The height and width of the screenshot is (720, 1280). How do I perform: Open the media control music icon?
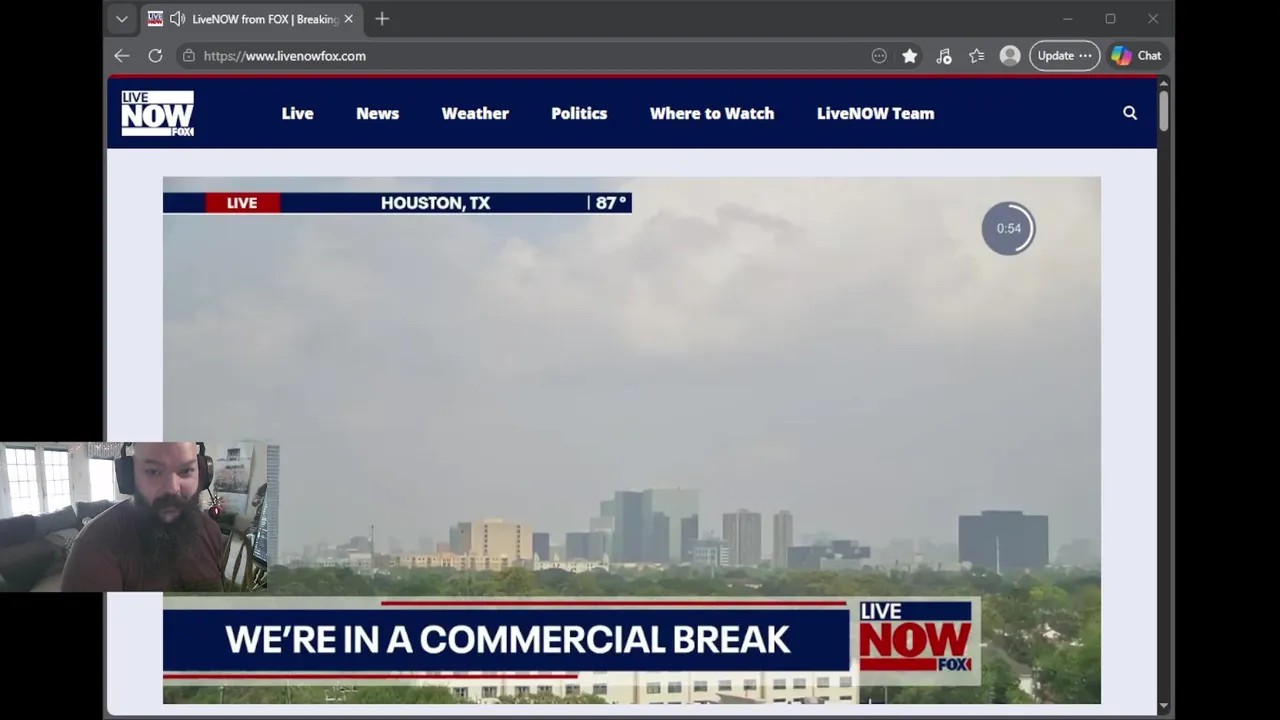[943, 56]
